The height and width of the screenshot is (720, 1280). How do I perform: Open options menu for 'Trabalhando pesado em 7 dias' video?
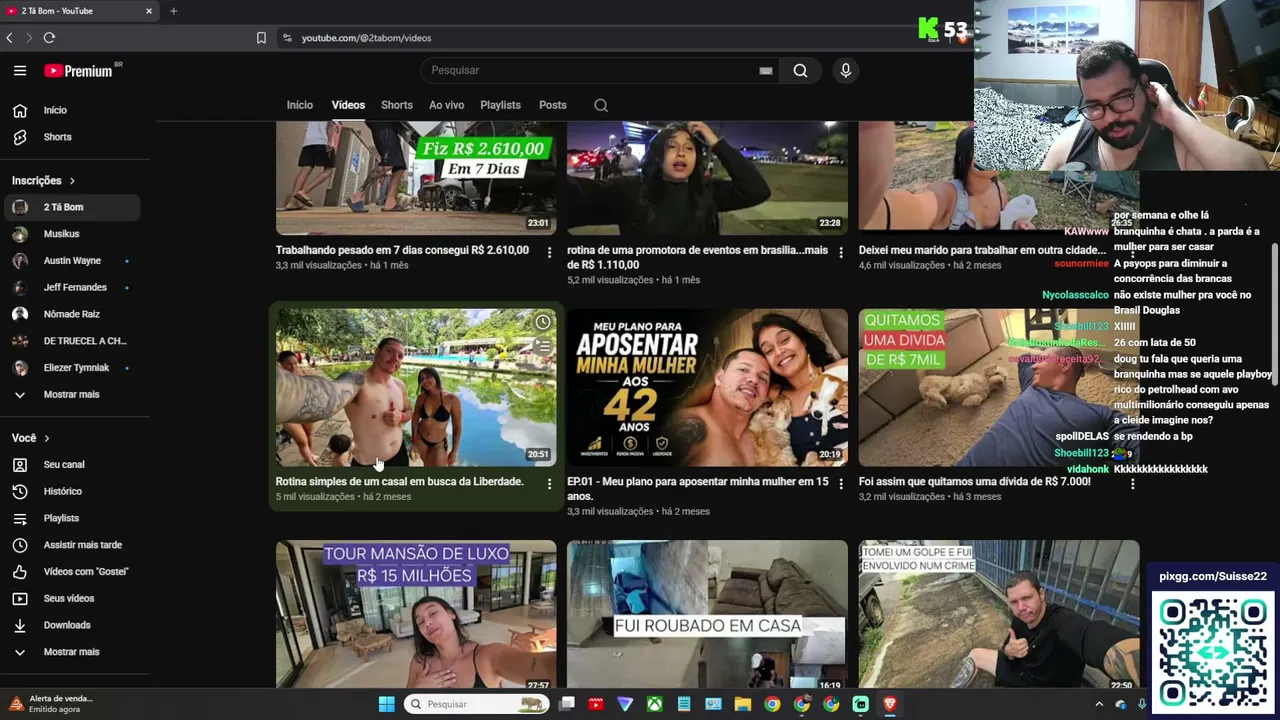(549, 252)
